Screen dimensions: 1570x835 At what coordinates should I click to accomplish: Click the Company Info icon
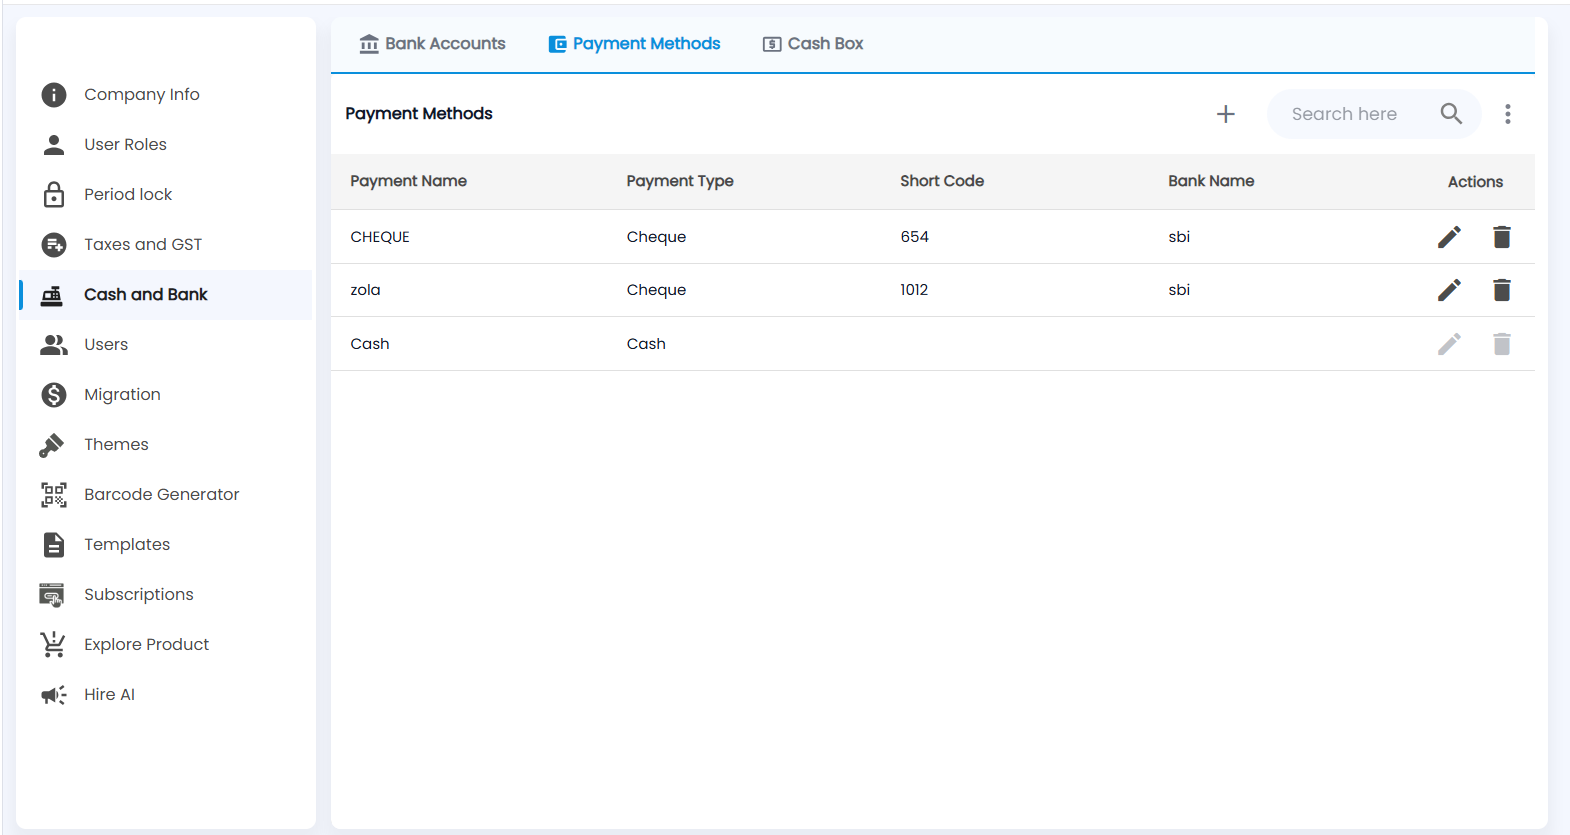point(54,95)
